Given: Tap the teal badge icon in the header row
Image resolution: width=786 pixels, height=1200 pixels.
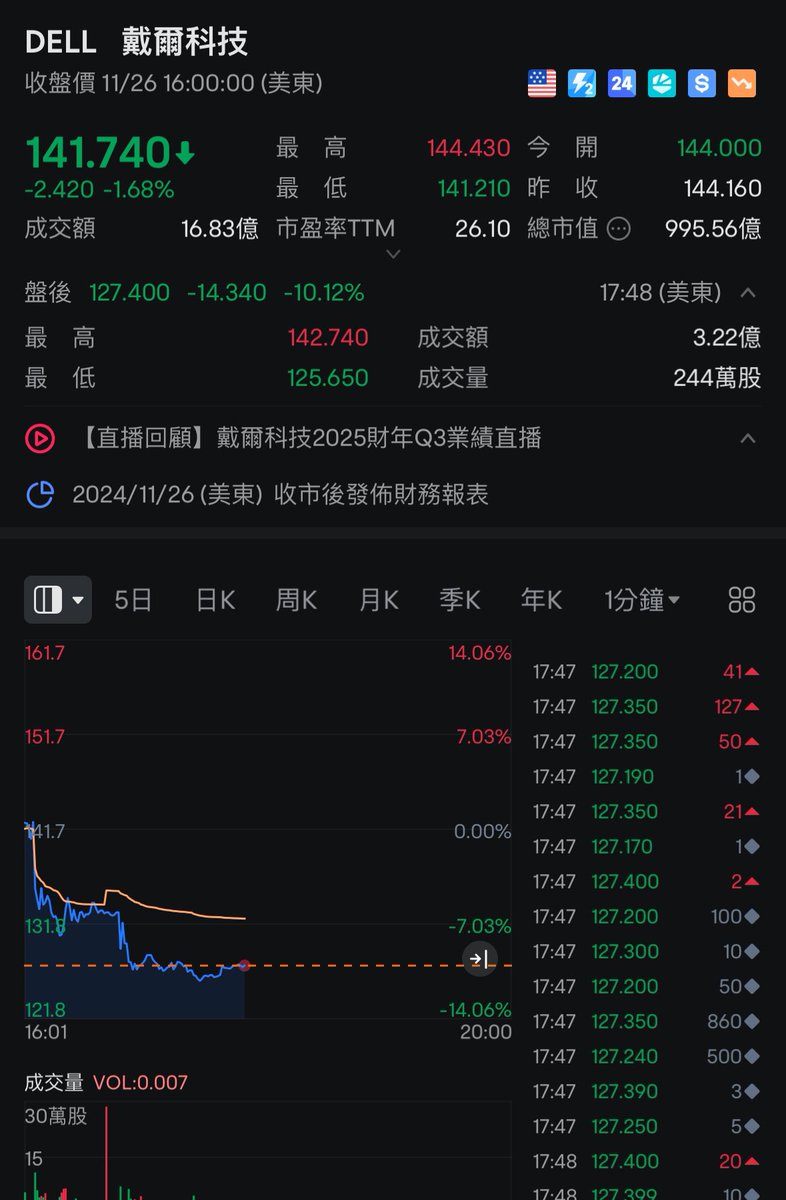Looking at the screenshot, I should click(x=662, y=83).
